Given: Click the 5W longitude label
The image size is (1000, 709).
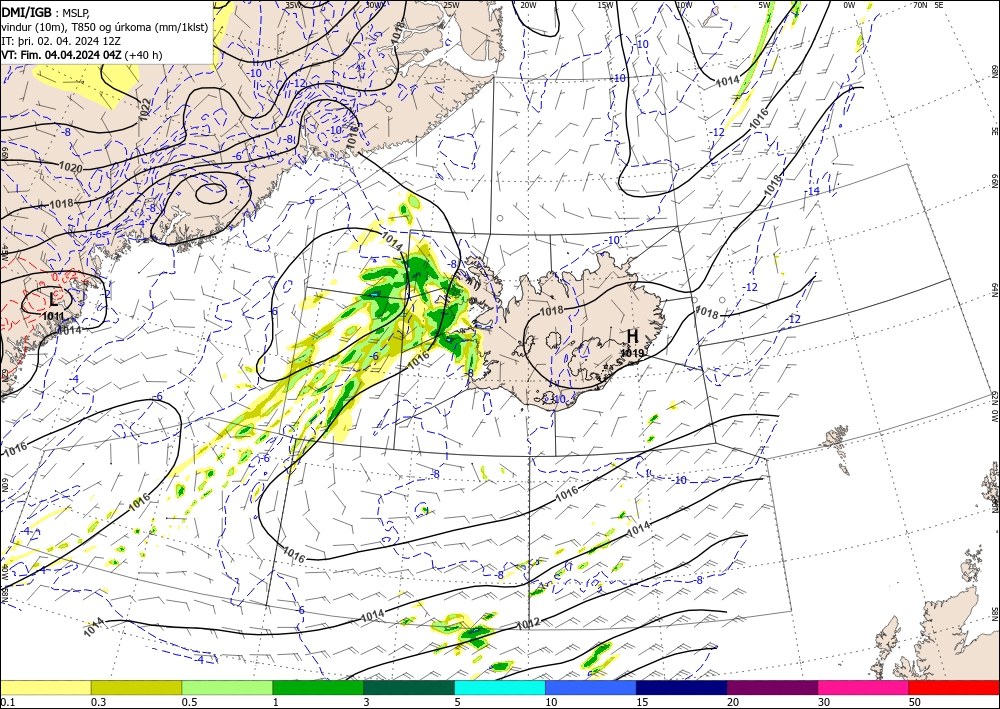Looking at the screenshot, I should coord(766,5).
